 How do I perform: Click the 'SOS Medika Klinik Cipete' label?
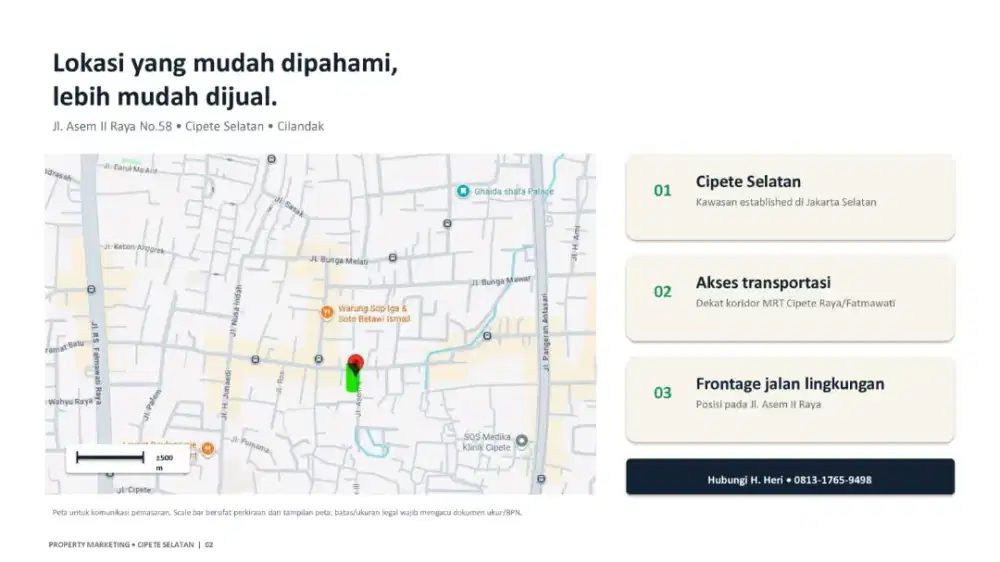pyautogui.click(x=487, y=442)
